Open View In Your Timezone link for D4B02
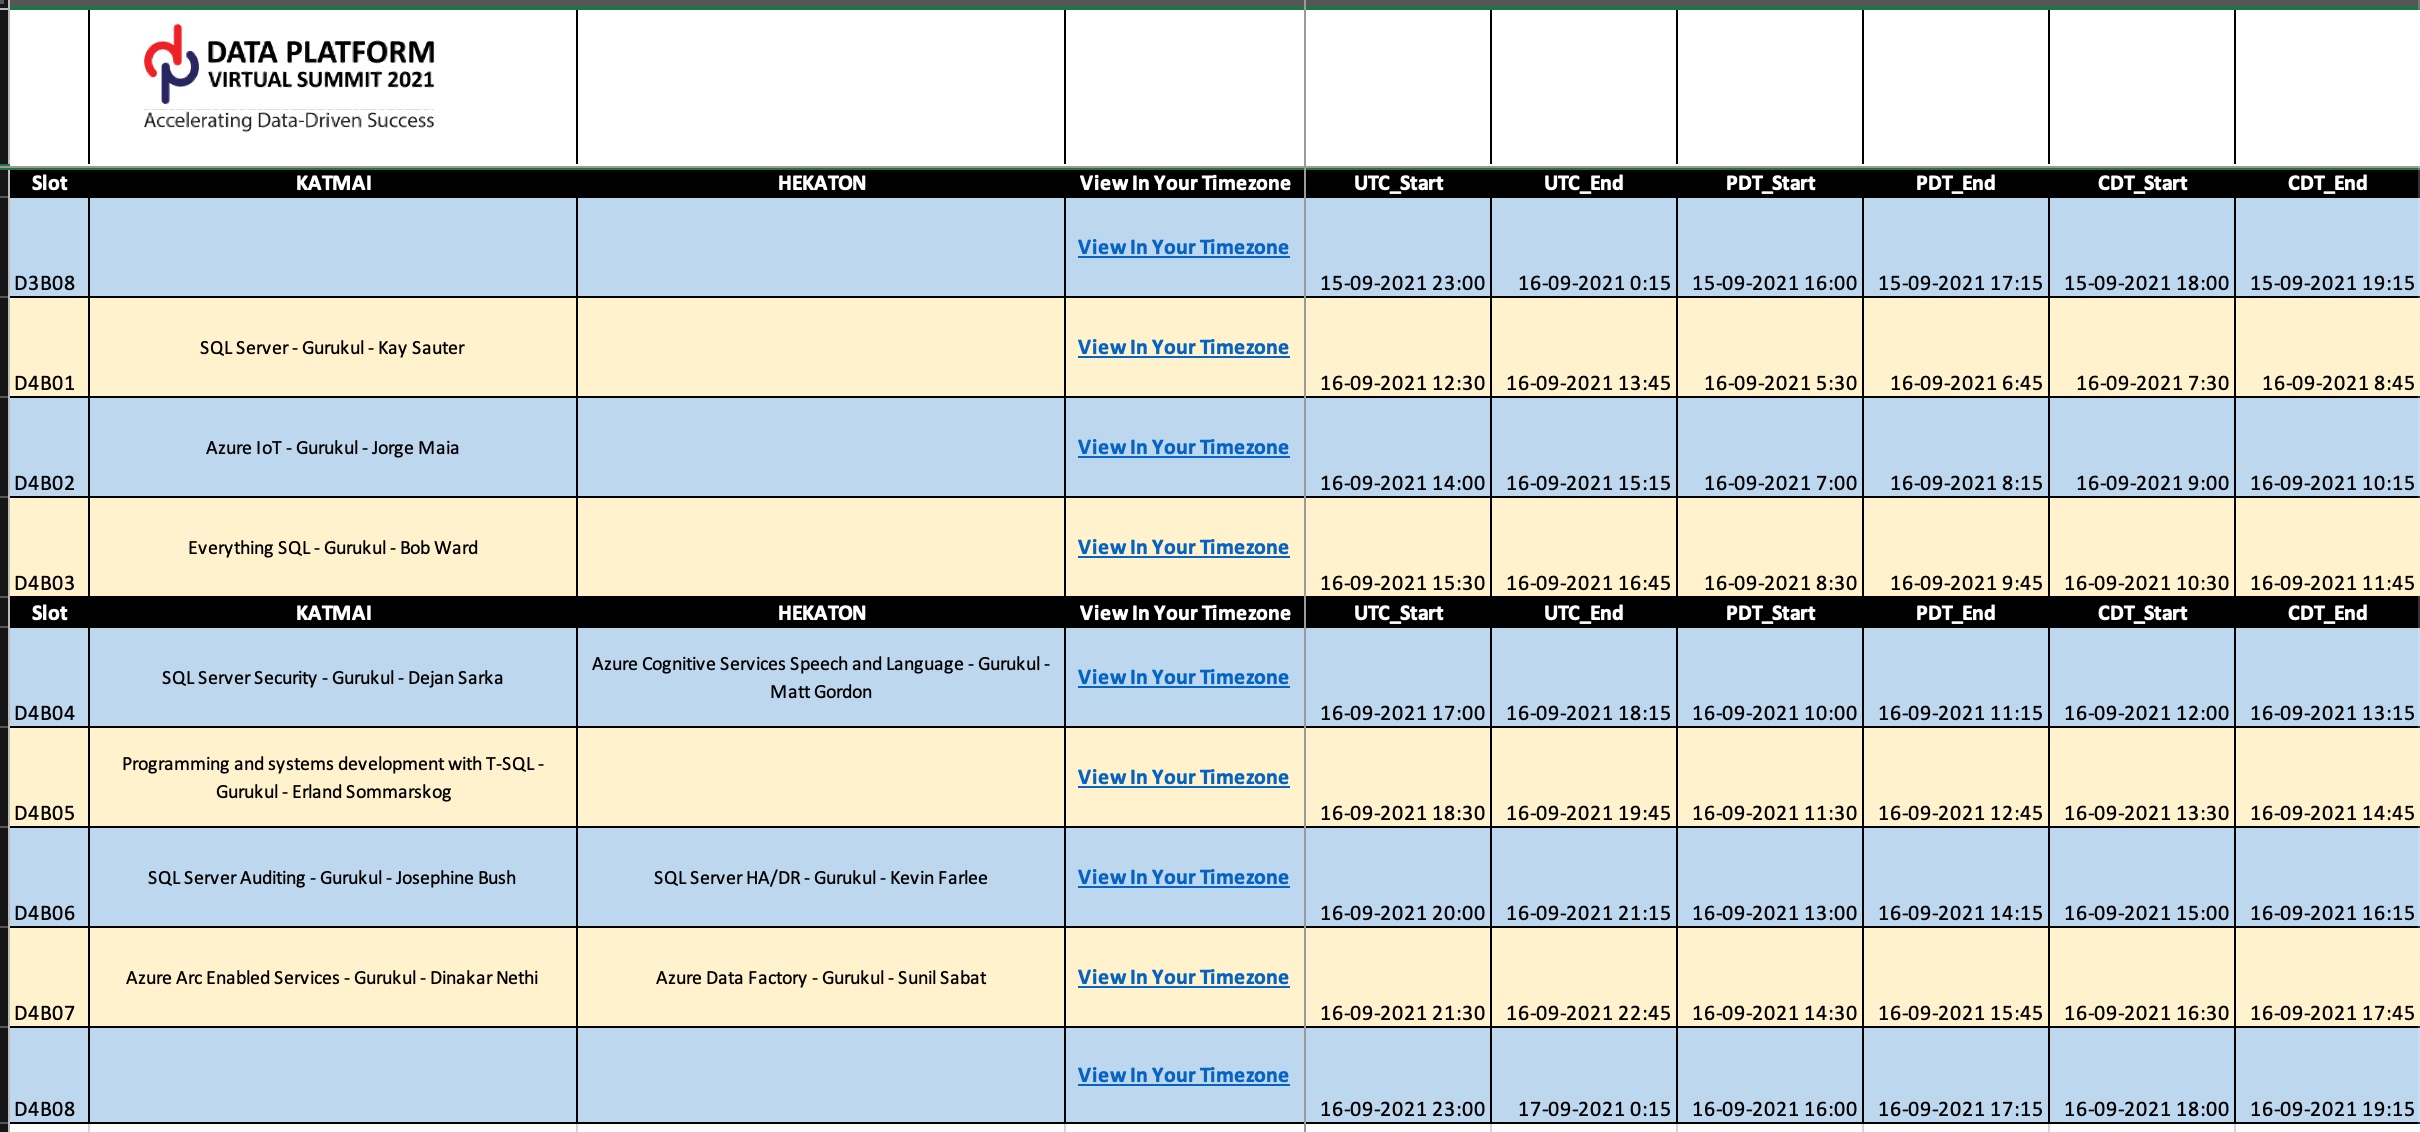The image size is (2420, 1132). [x=1183, y=447]
